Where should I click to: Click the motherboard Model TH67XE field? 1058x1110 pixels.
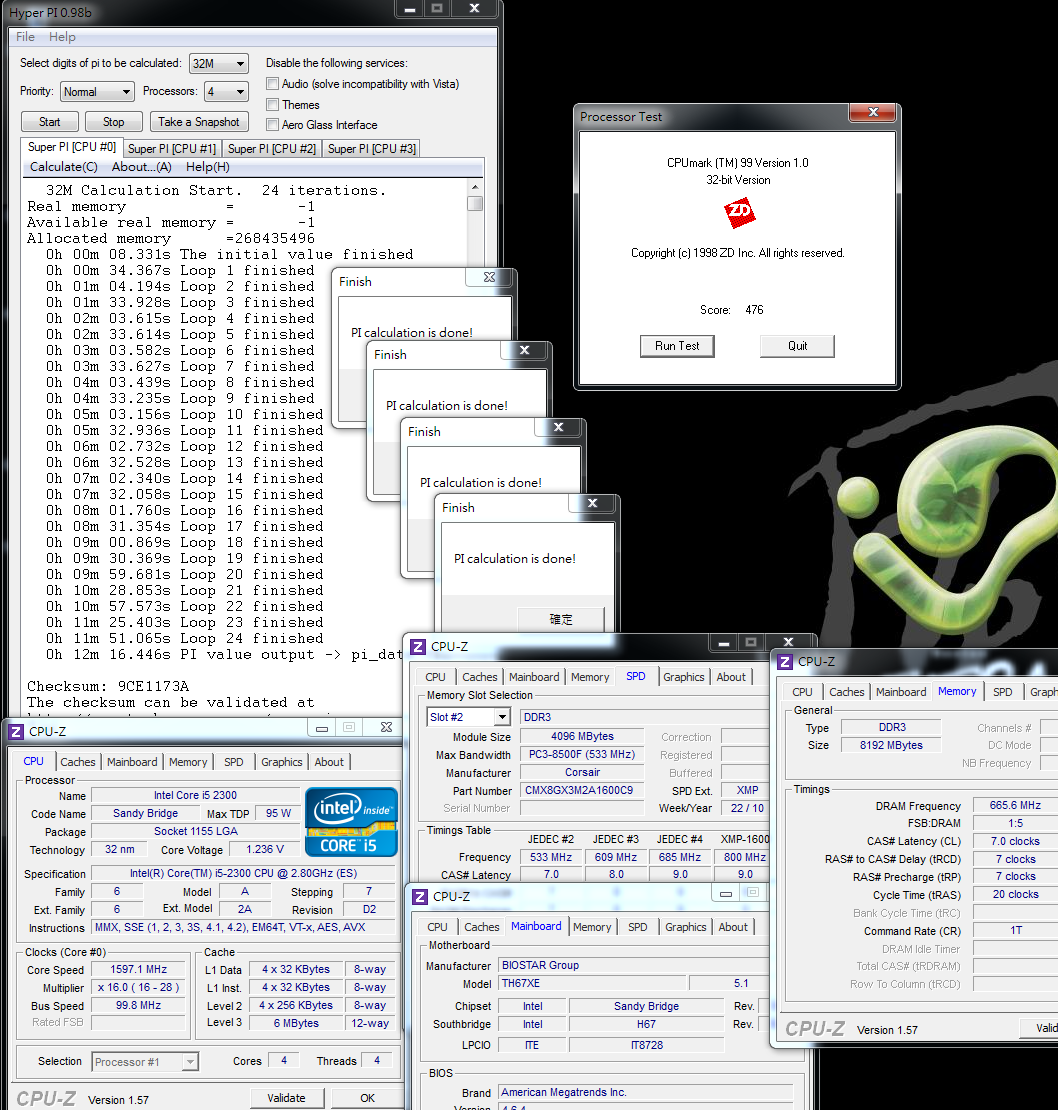point(592,984)
